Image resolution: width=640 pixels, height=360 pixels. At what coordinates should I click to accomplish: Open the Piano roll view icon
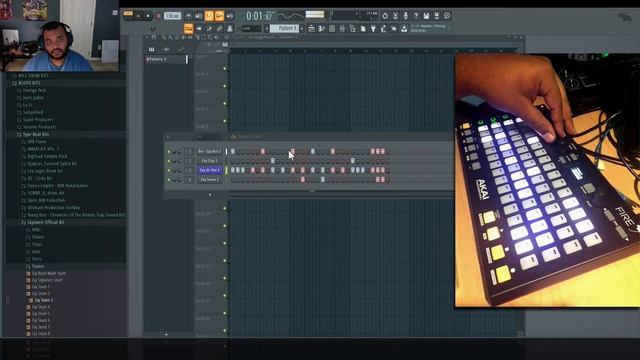pyautogui.click(x=322, y=29)
